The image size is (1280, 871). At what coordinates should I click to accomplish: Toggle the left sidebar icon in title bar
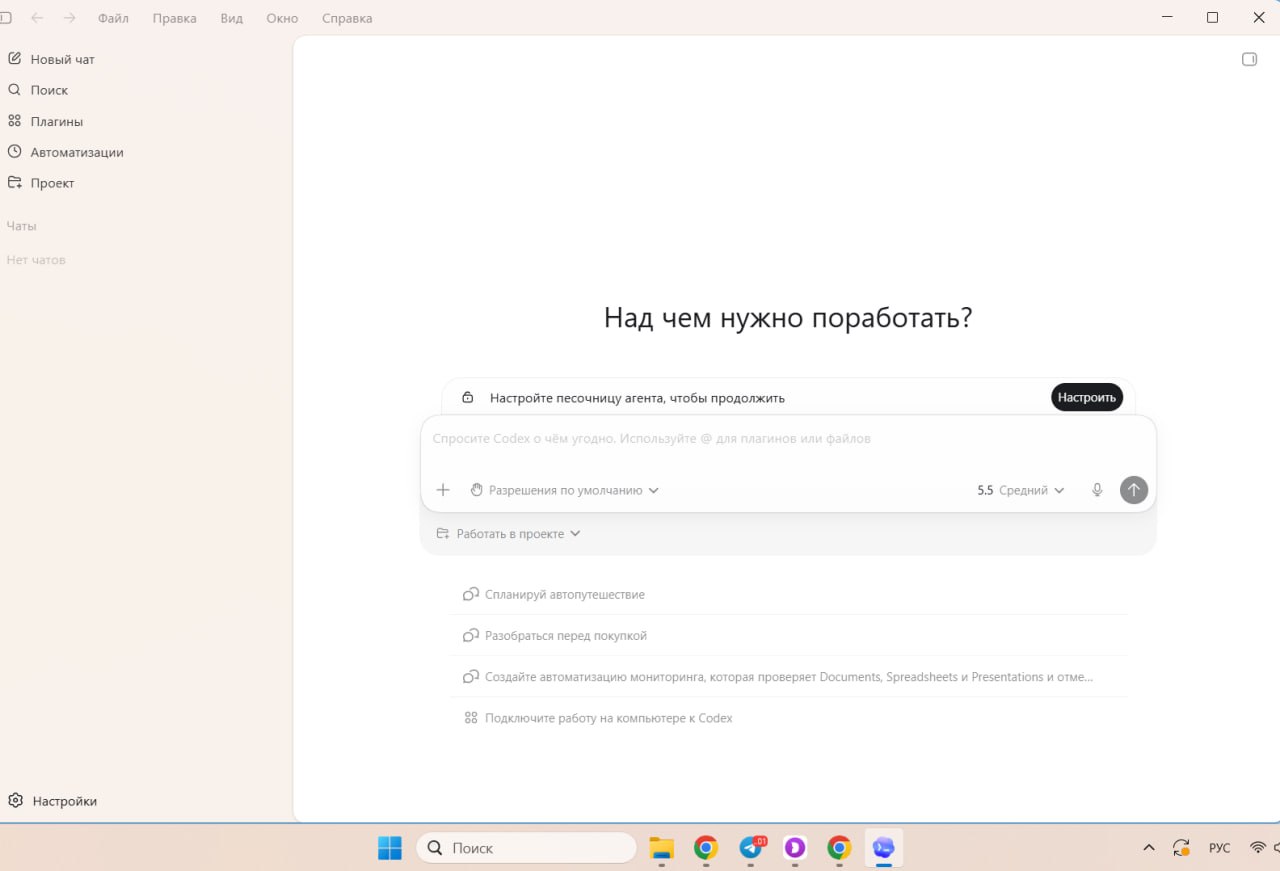click(x=6, y=18)
